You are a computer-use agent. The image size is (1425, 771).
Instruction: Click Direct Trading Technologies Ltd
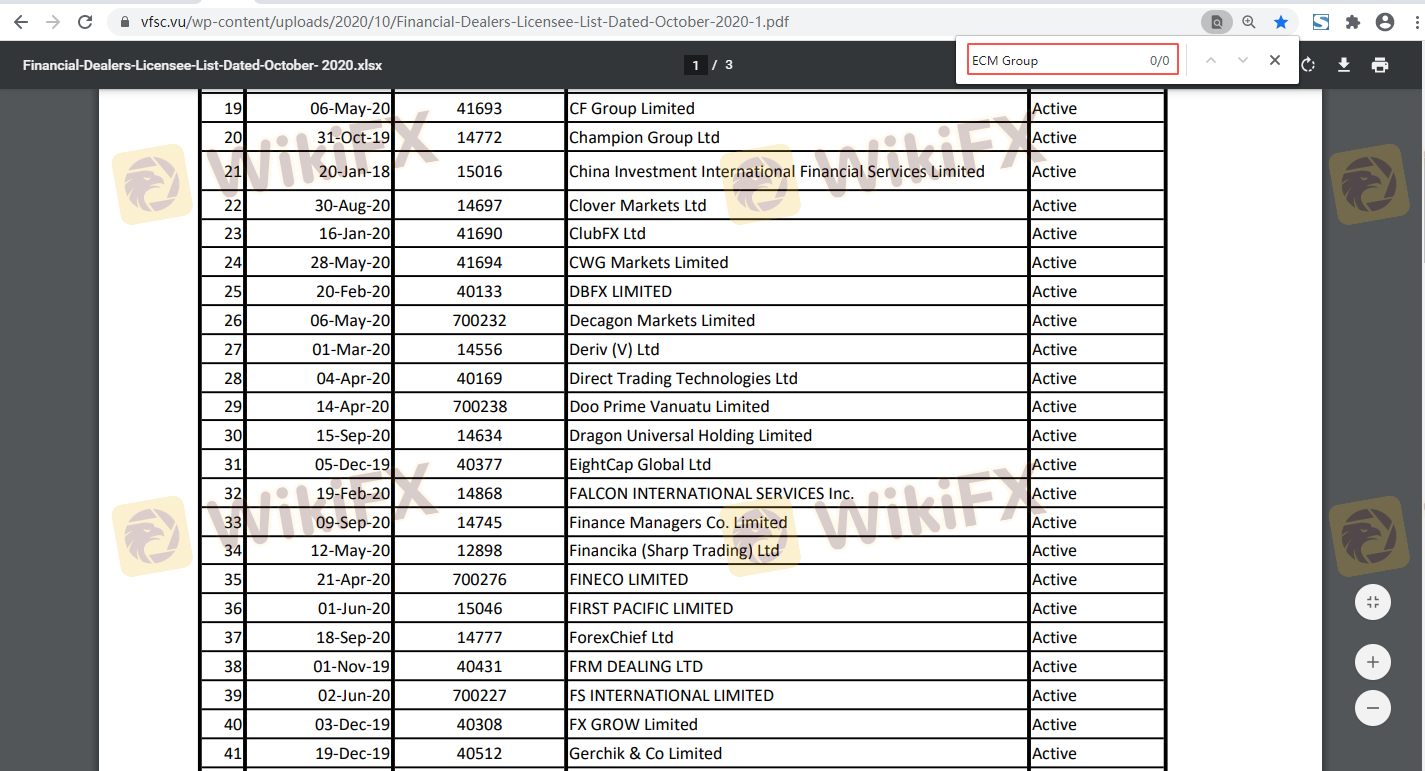[x=683, y=378]
